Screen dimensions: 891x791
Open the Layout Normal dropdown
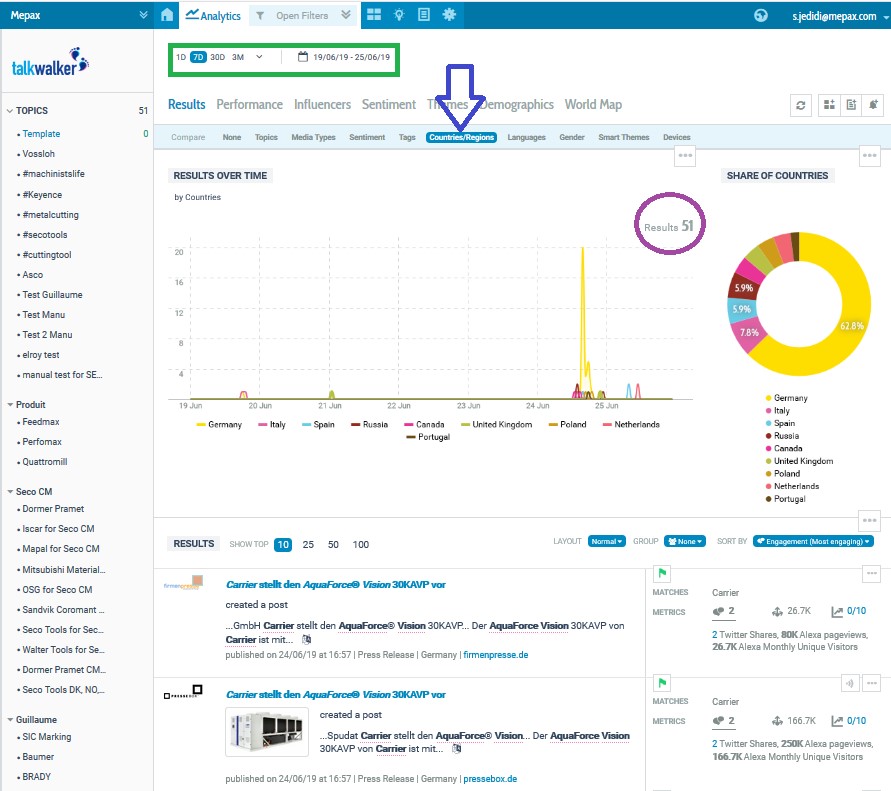coord(607,541)
